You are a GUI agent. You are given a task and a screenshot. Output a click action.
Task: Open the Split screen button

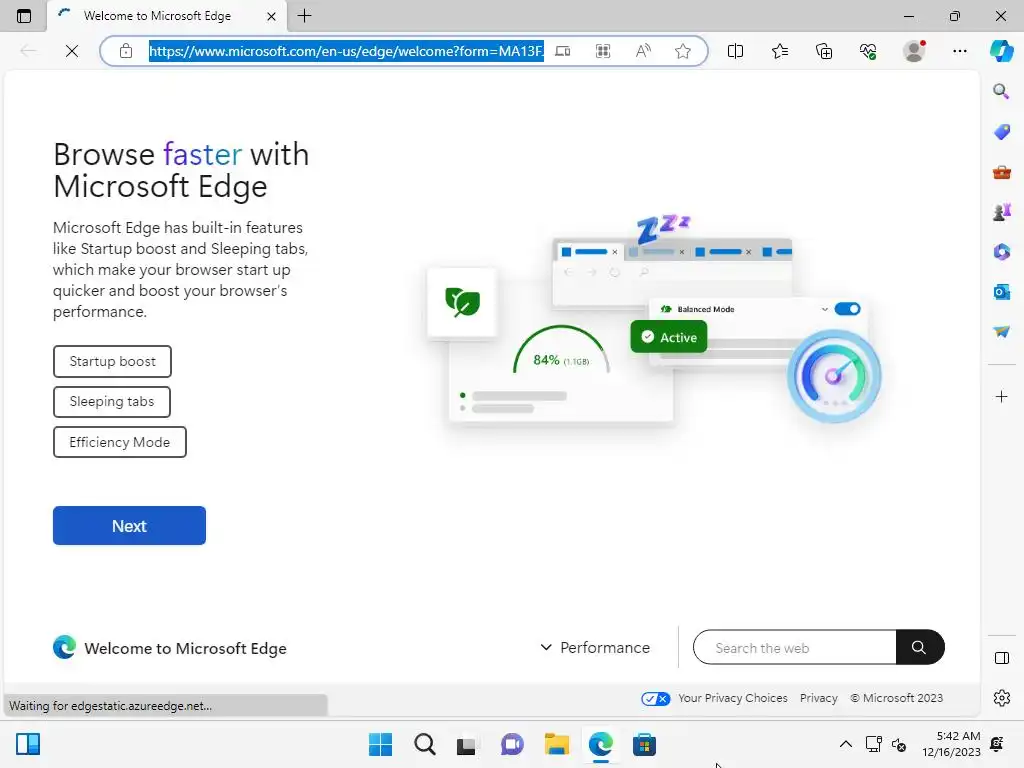735,51
